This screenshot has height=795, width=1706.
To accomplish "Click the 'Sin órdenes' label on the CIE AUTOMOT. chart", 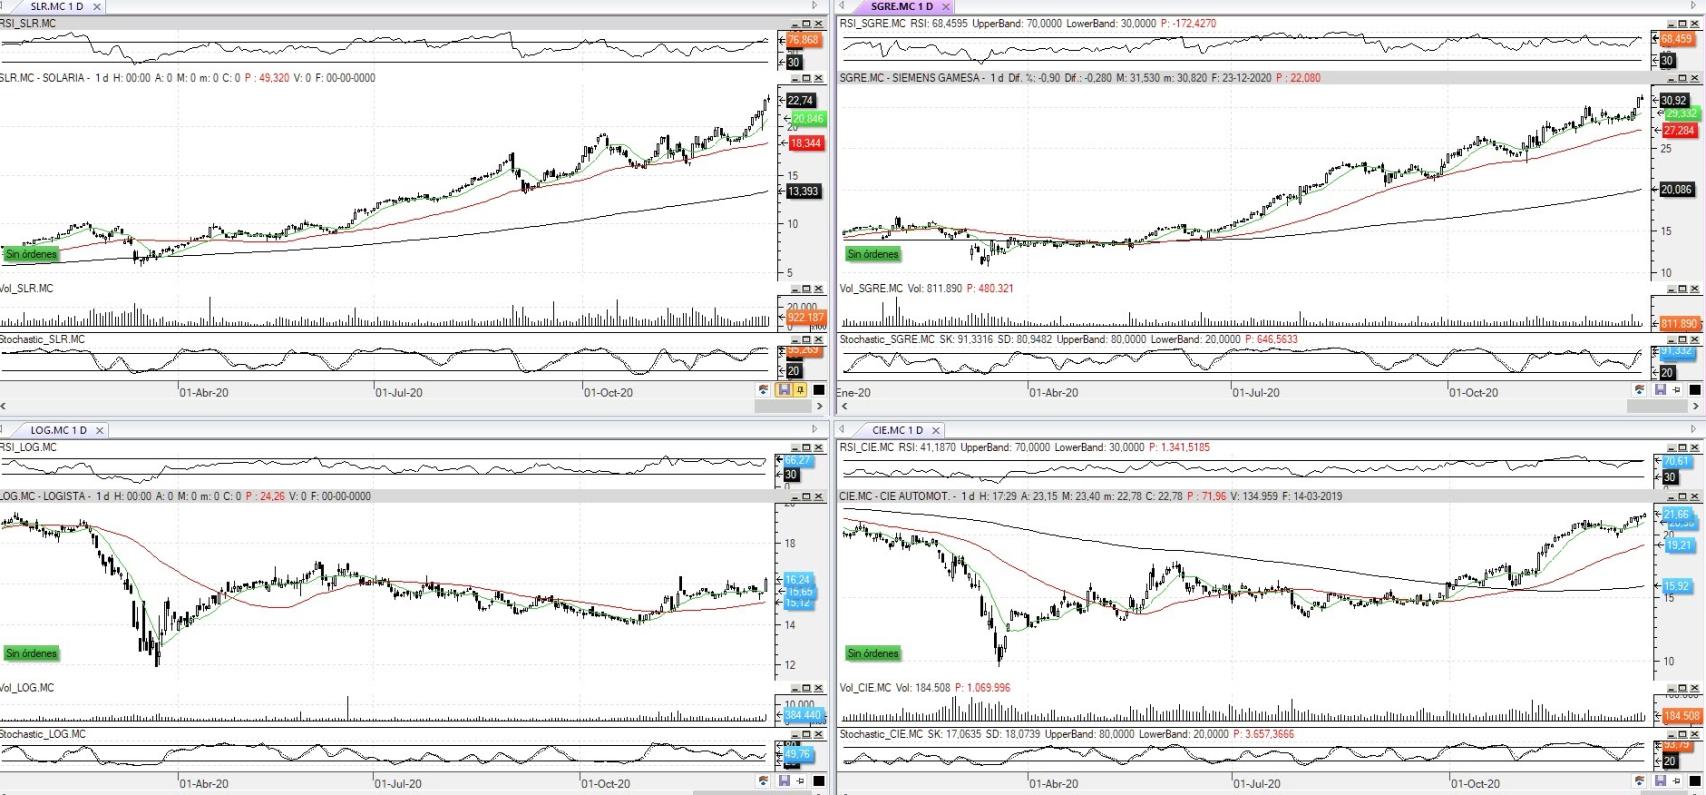I will coord(873,654).
